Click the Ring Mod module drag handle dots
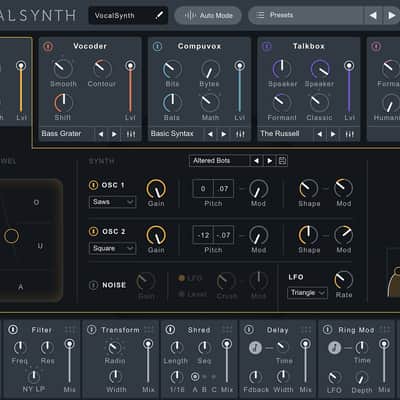The height and width of the screenshot is (400, 400). click(x=385, y=330)
